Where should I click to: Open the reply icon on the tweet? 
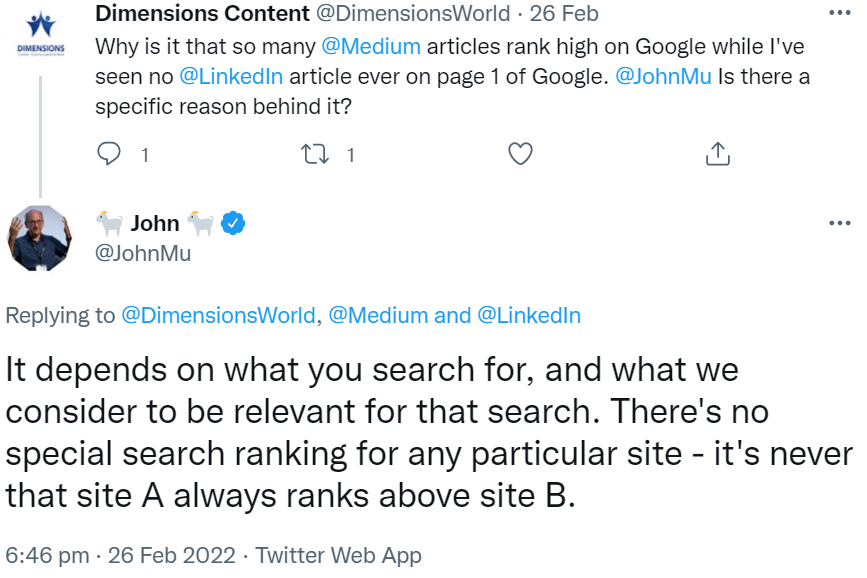(107, 154)
